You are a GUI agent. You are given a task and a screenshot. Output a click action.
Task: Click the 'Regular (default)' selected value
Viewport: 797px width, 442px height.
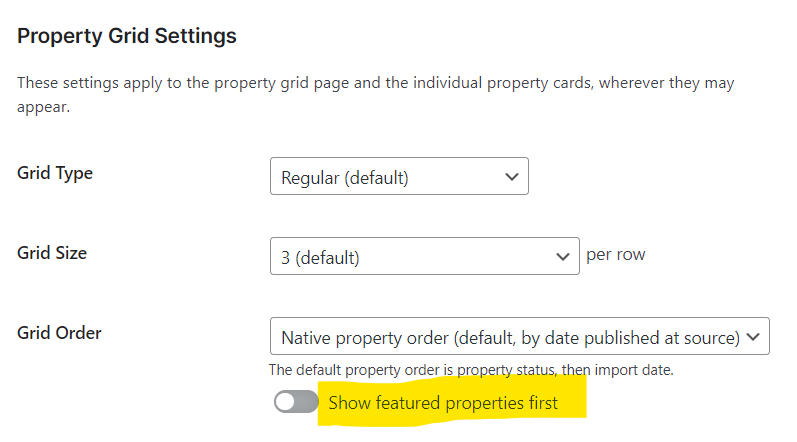[x=345, y=178]
